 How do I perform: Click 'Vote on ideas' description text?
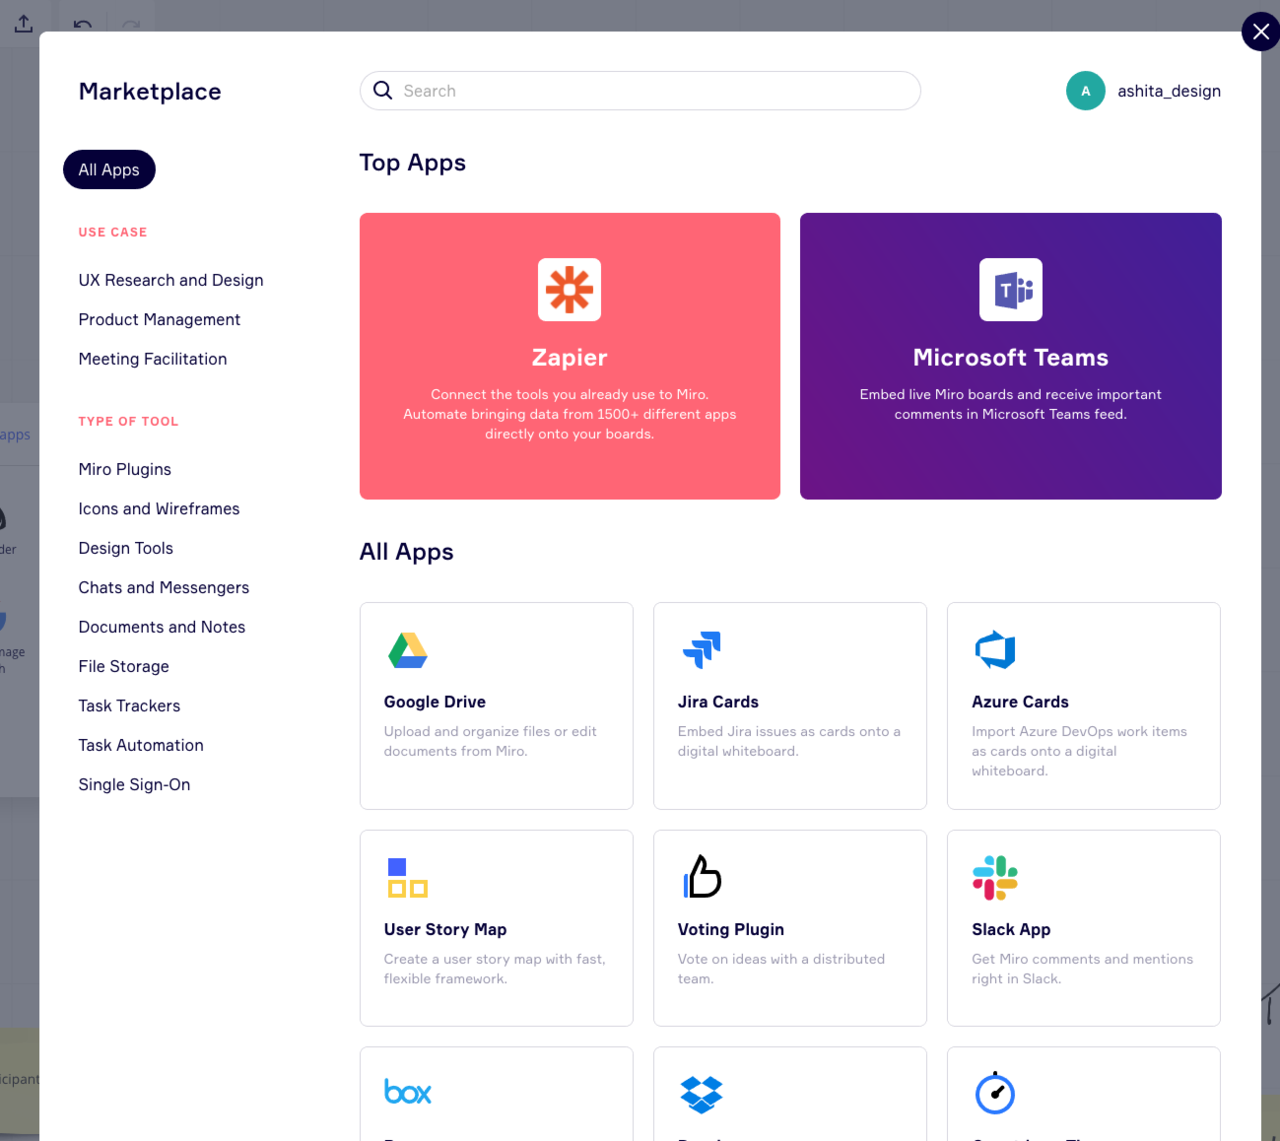point(781,969)
